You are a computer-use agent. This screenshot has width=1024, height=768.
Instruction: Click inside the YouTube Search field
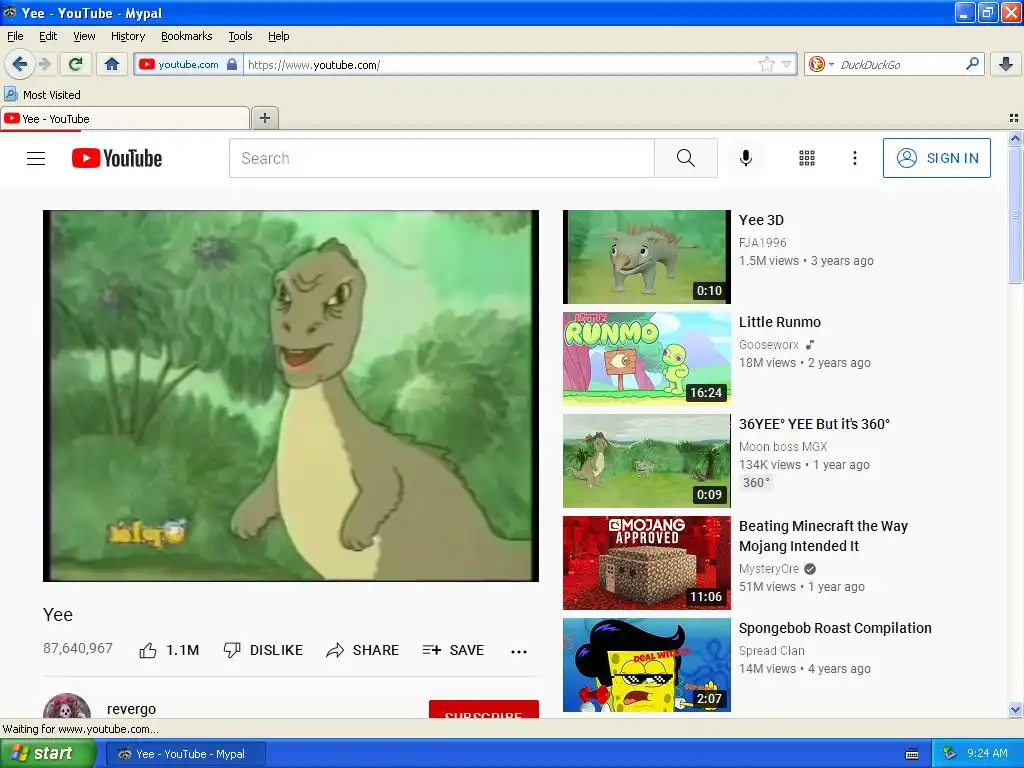point(441,158)
